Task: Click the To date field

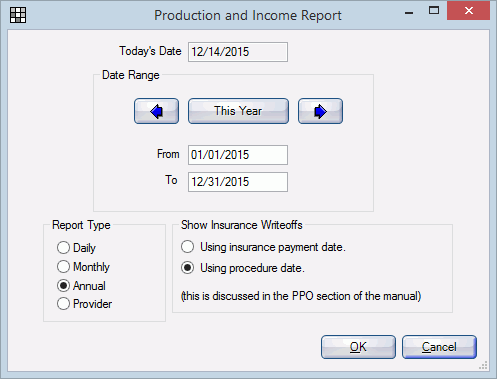Action: (238, 182)
